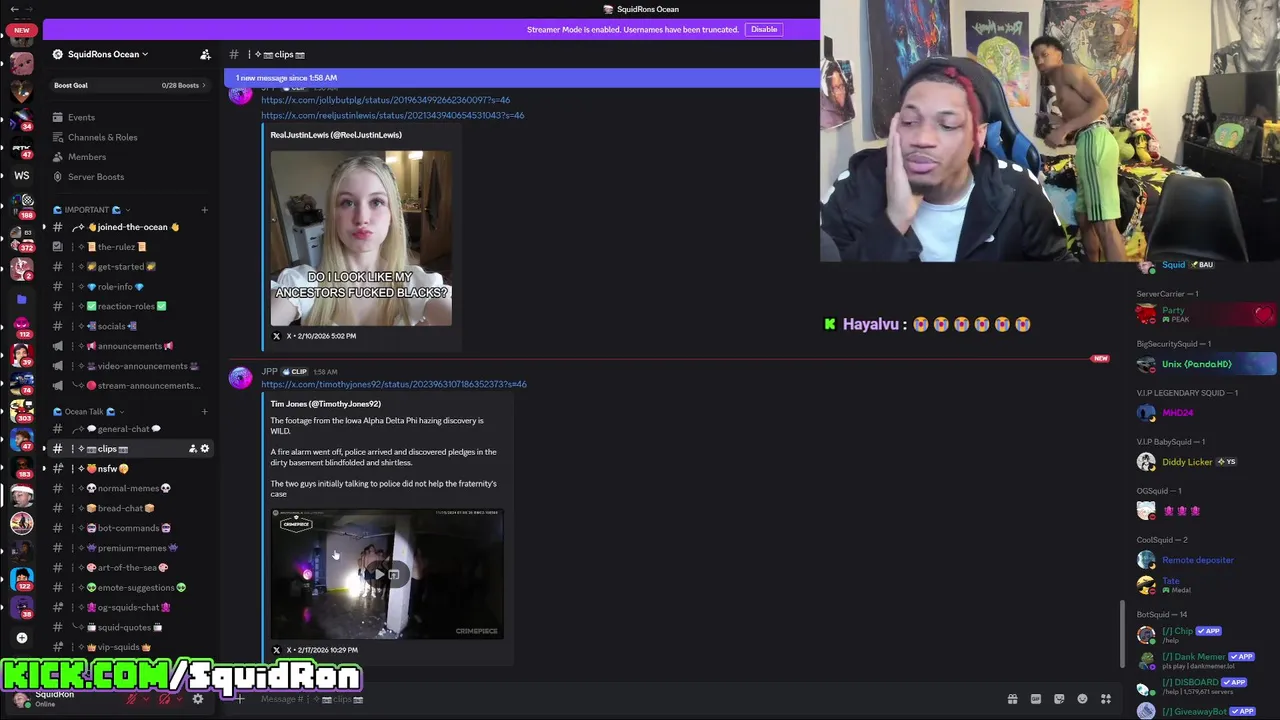Open the Members list page
This screenshot has width=1280, height=720.
[x=86, y=157]
